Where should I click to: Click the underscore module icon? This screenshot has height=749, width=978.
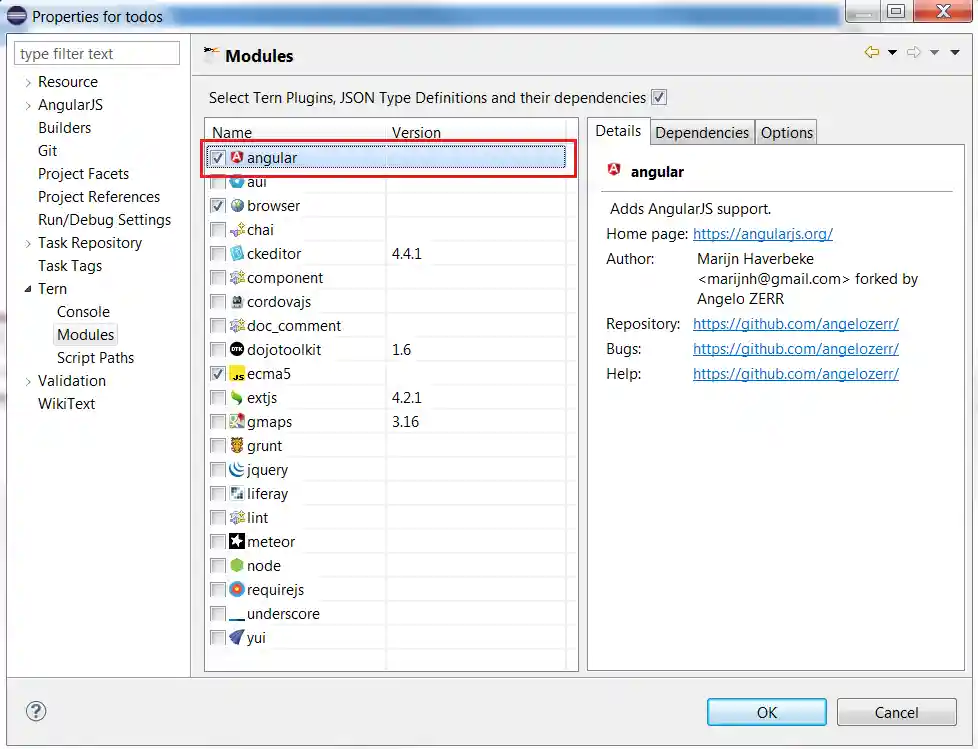point(237,613)
